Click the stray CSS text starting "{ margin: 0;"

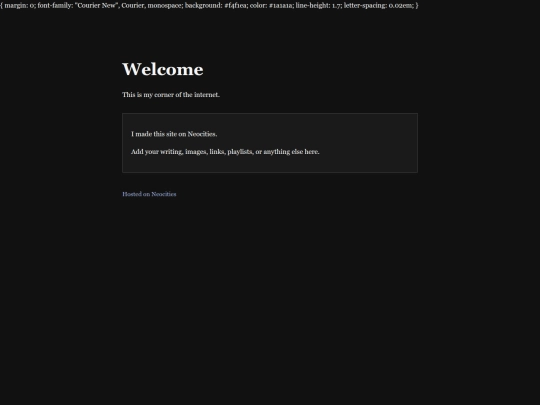(209, 6)
